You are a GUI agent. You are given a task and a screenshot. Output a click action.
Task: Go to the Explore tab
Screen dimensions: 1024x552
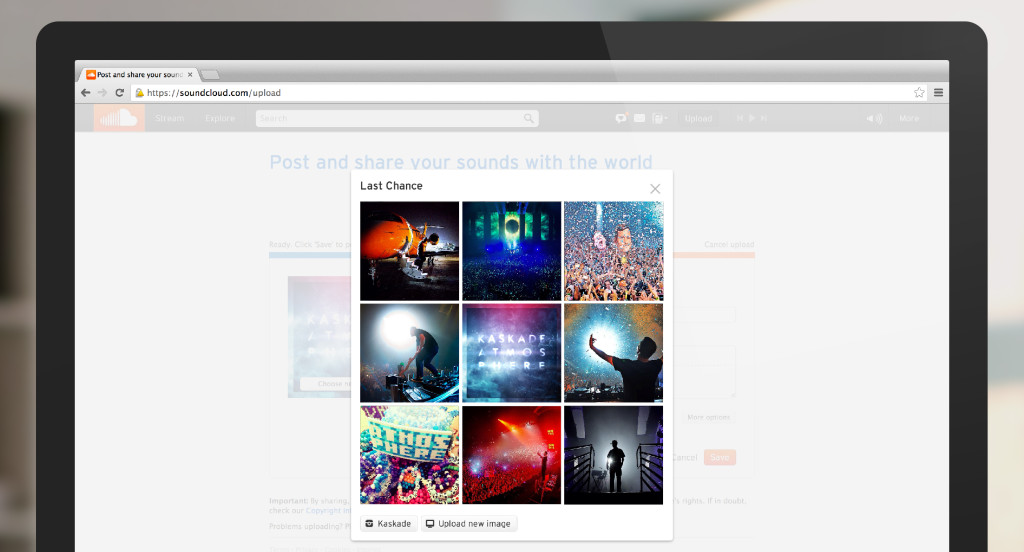point(220,119)
